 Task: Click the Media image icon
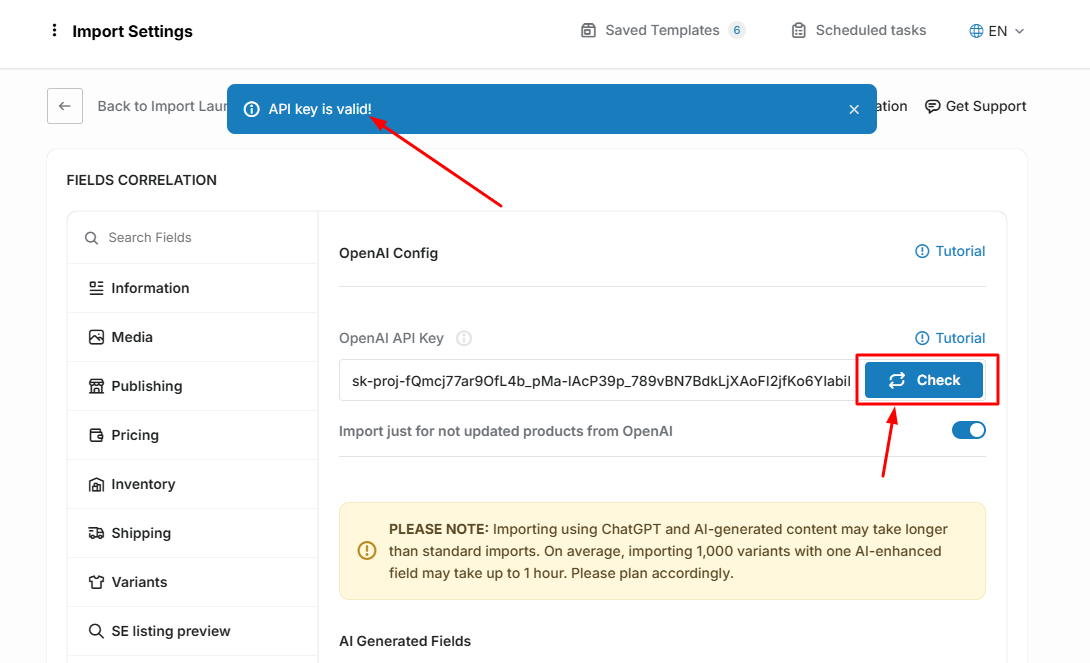tap(96, 337)
